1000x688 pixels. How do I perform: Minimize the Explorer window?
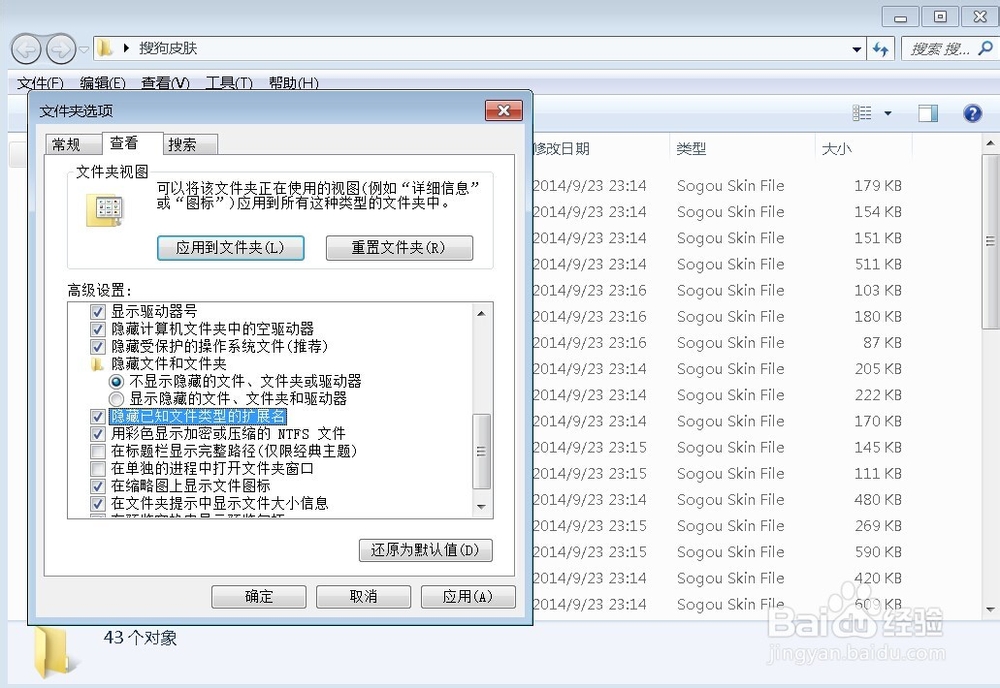tap(901, 17)
